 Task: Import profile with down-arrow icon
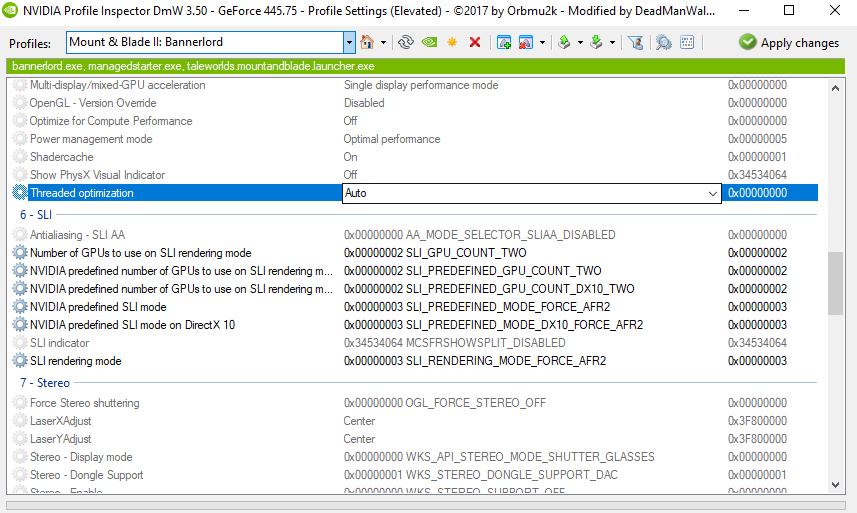(x=596, y=42)
